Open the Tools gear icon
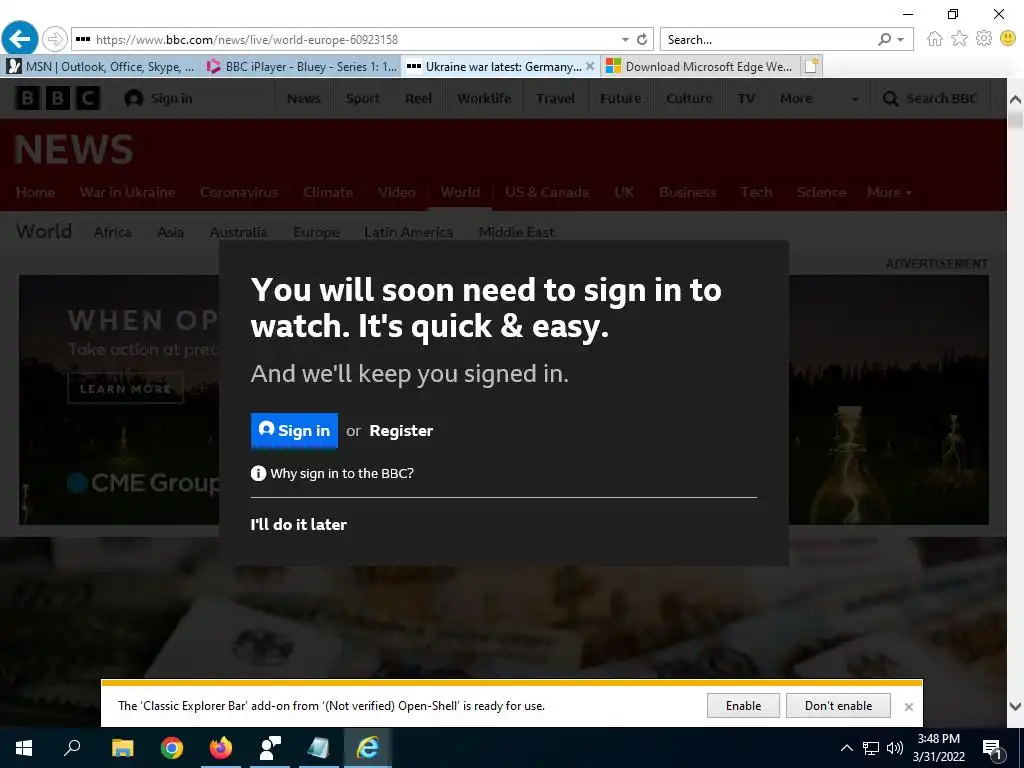Screen dimensions: 1024x768 pyautogui.click(x=984, y=39)
